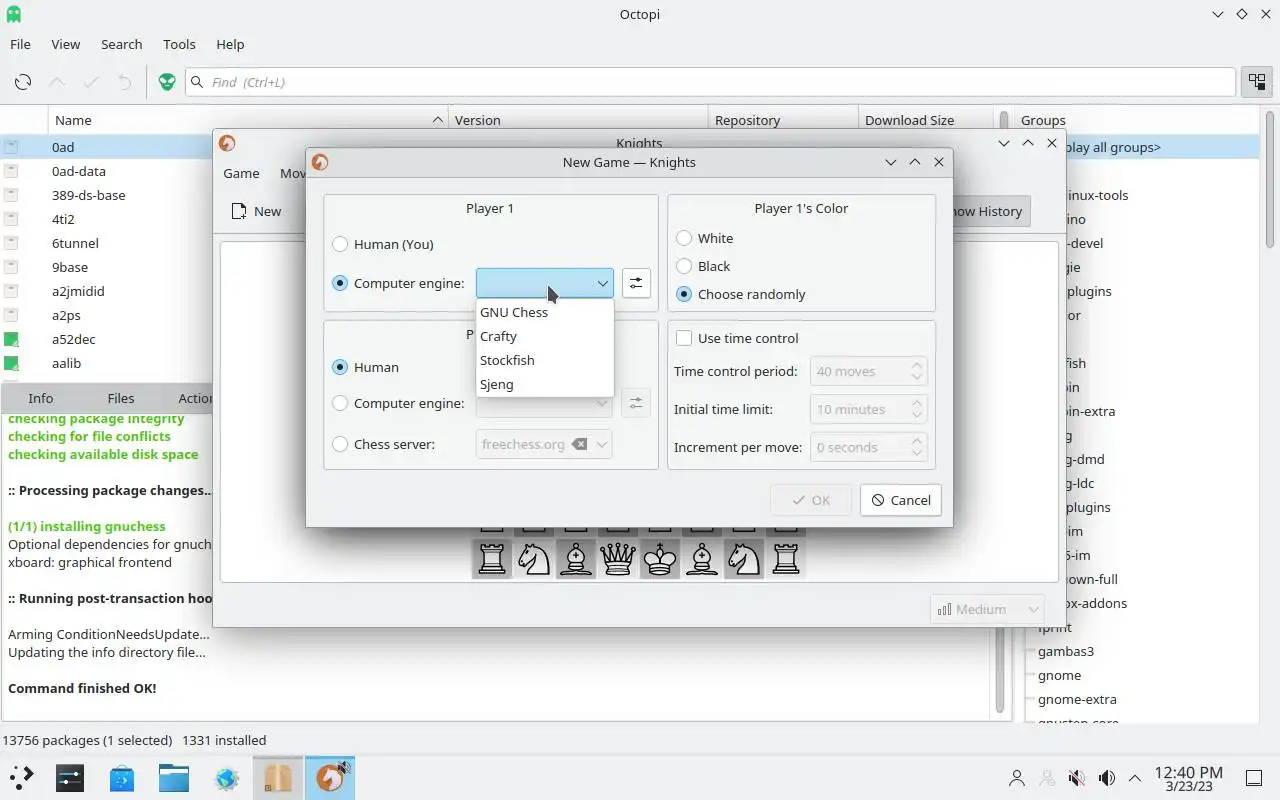Viewport: 1280px width, 800px height.
Task: Expand the system tray hidden icons arrow
Action: (x=1135, y=778)
